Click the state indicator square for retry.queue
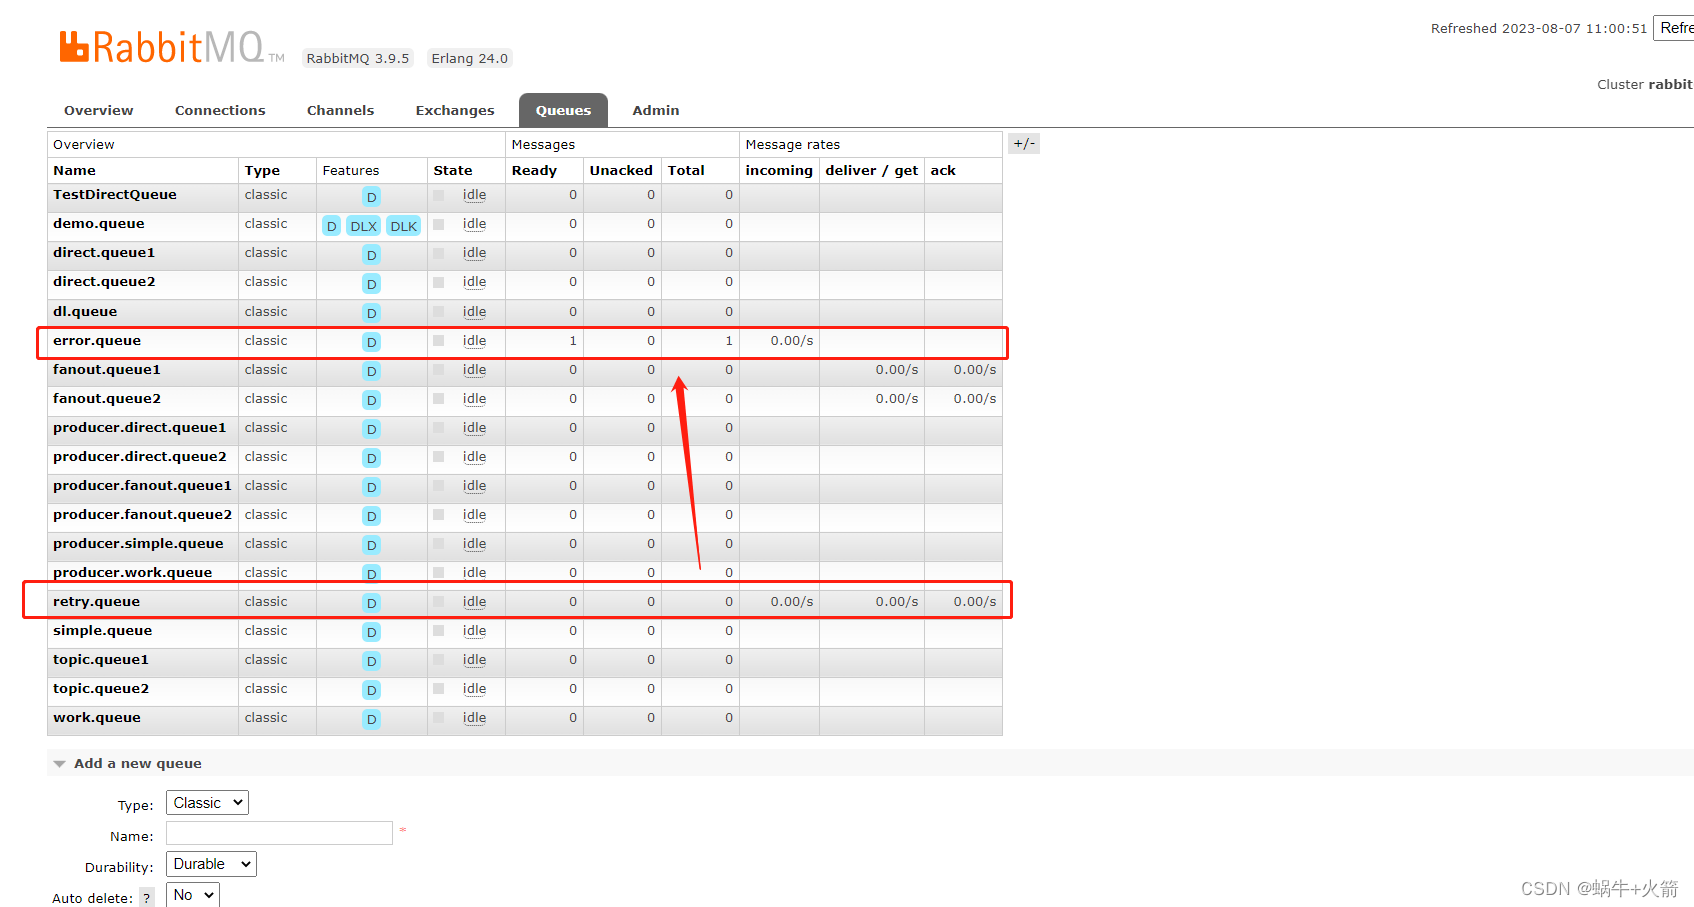Viewport: 1694px width, 907px height. pos(438,602)
